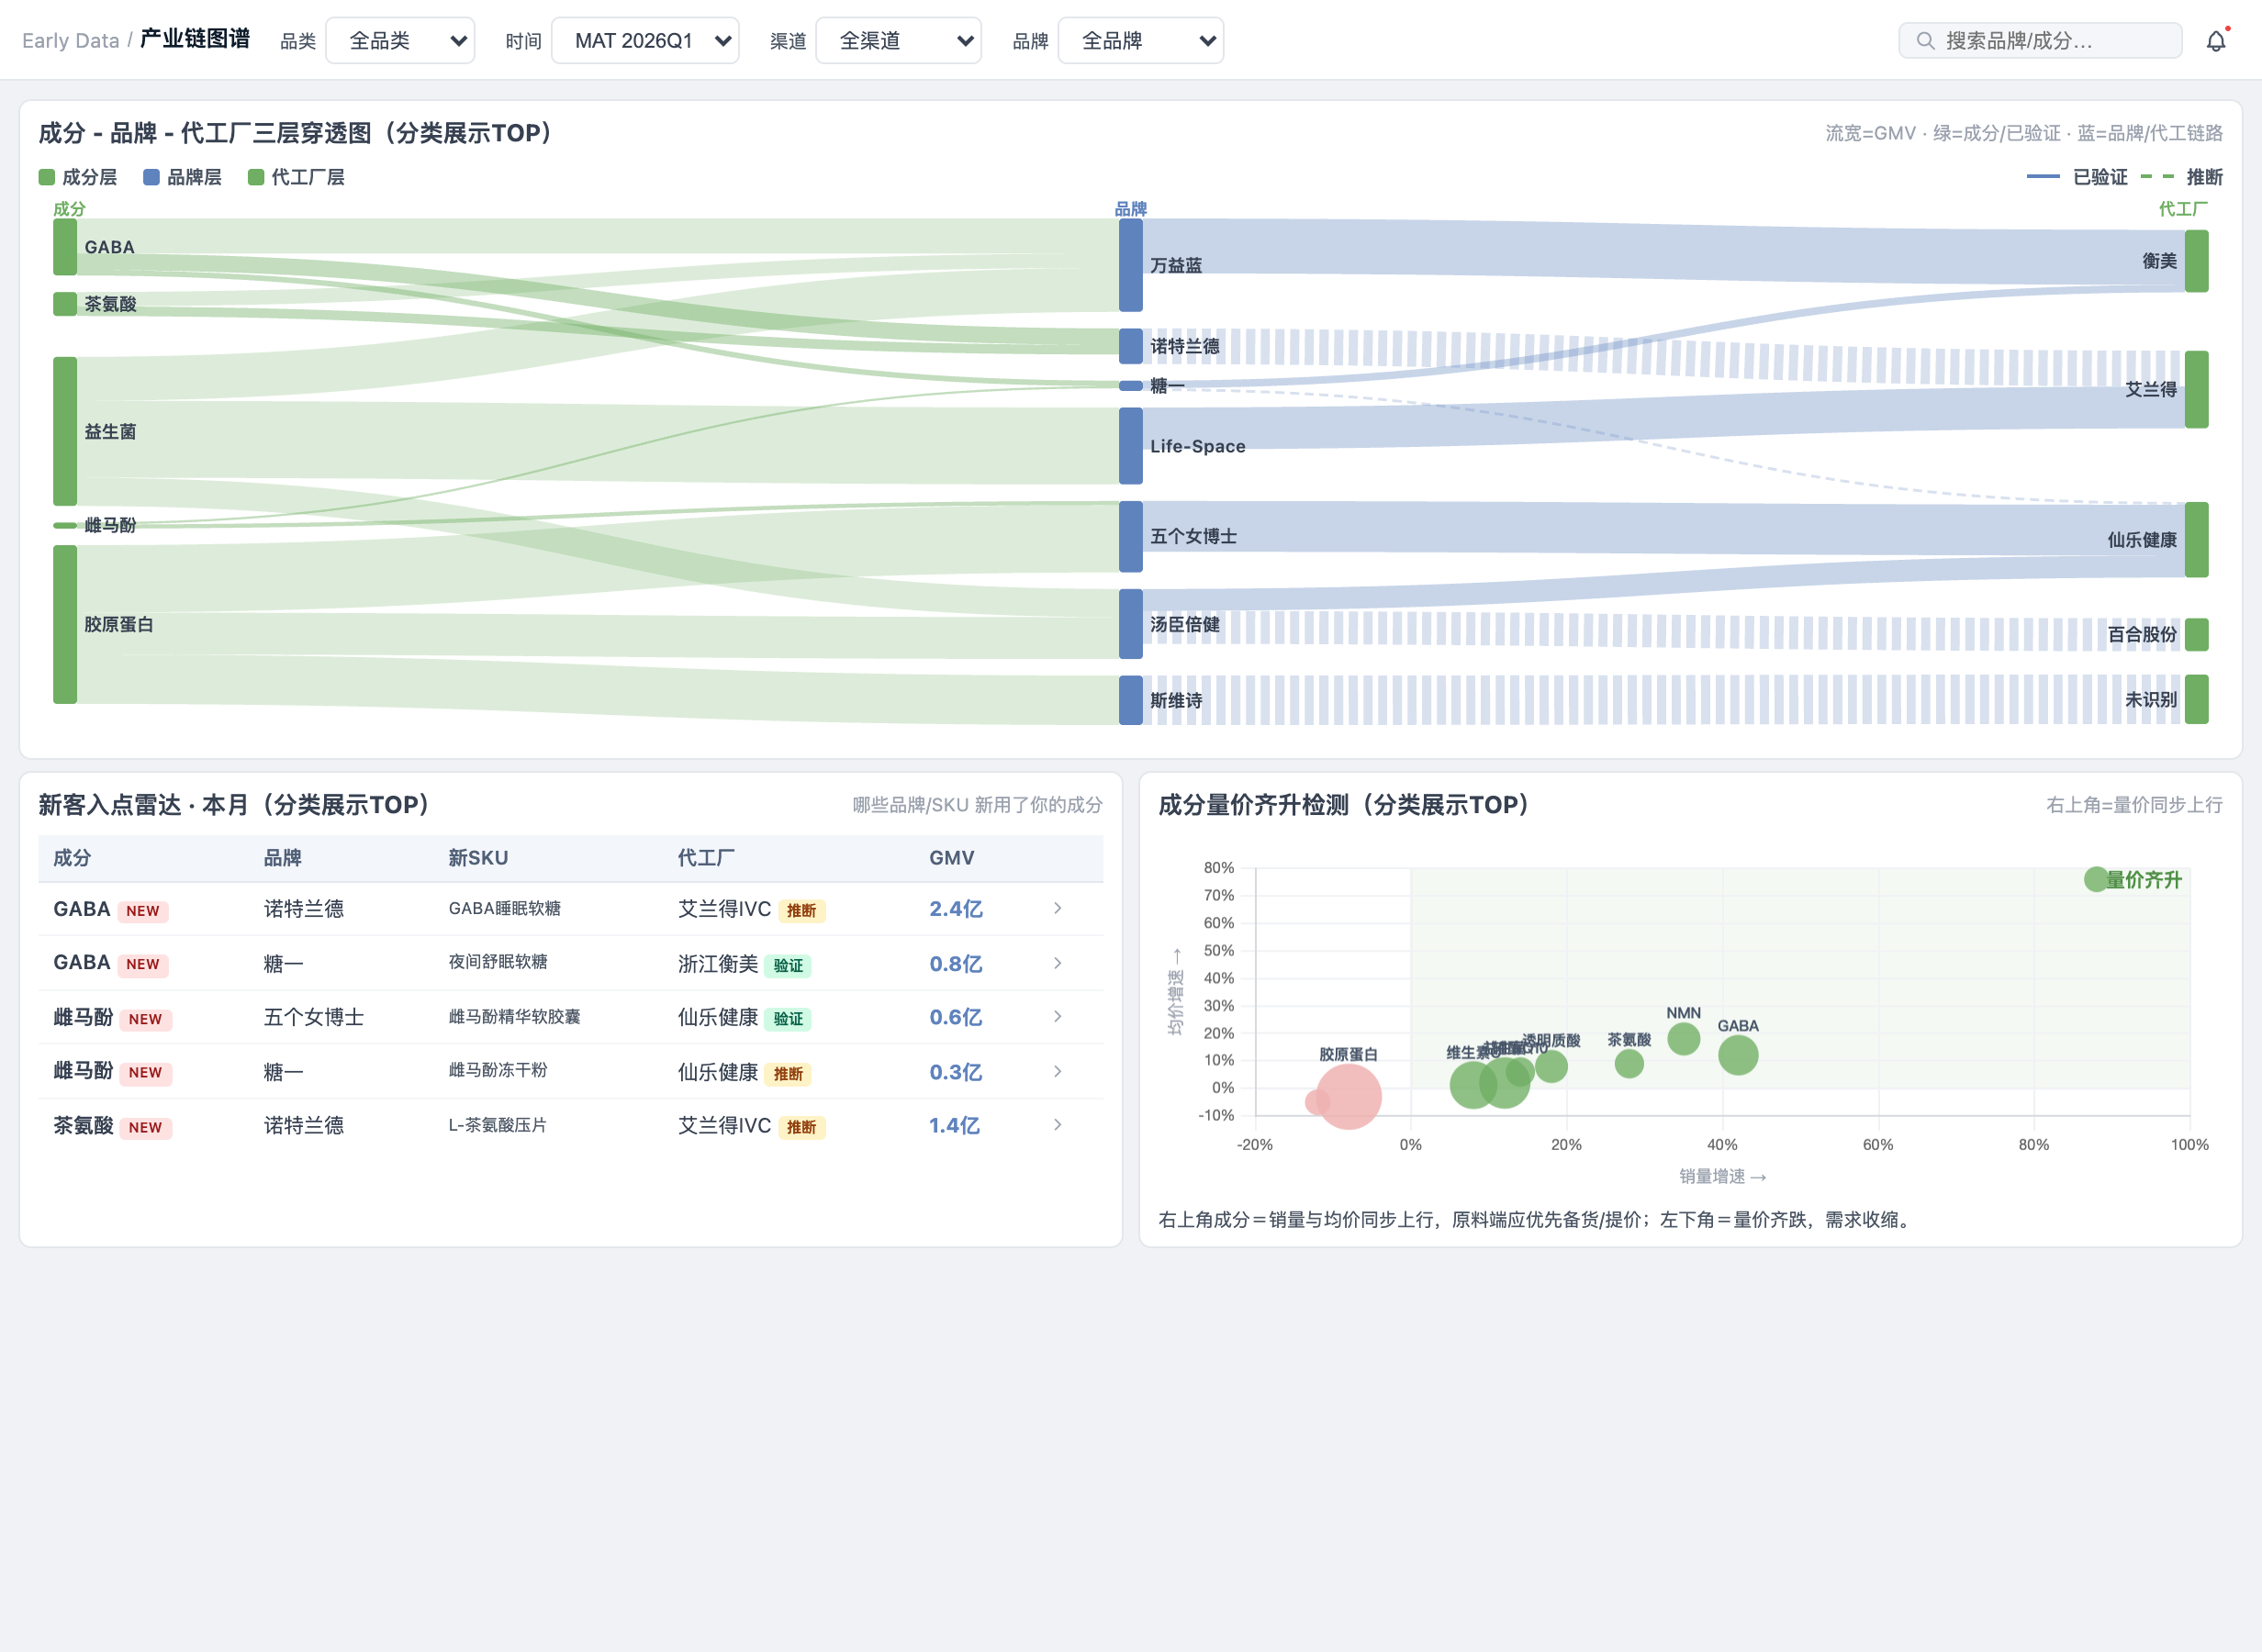Image resolution: width=2262 pixels, height=1652 pixels.
Task: Click the NEW badge in the 茶氨酸 row
Action: (x=145, y=1127)
